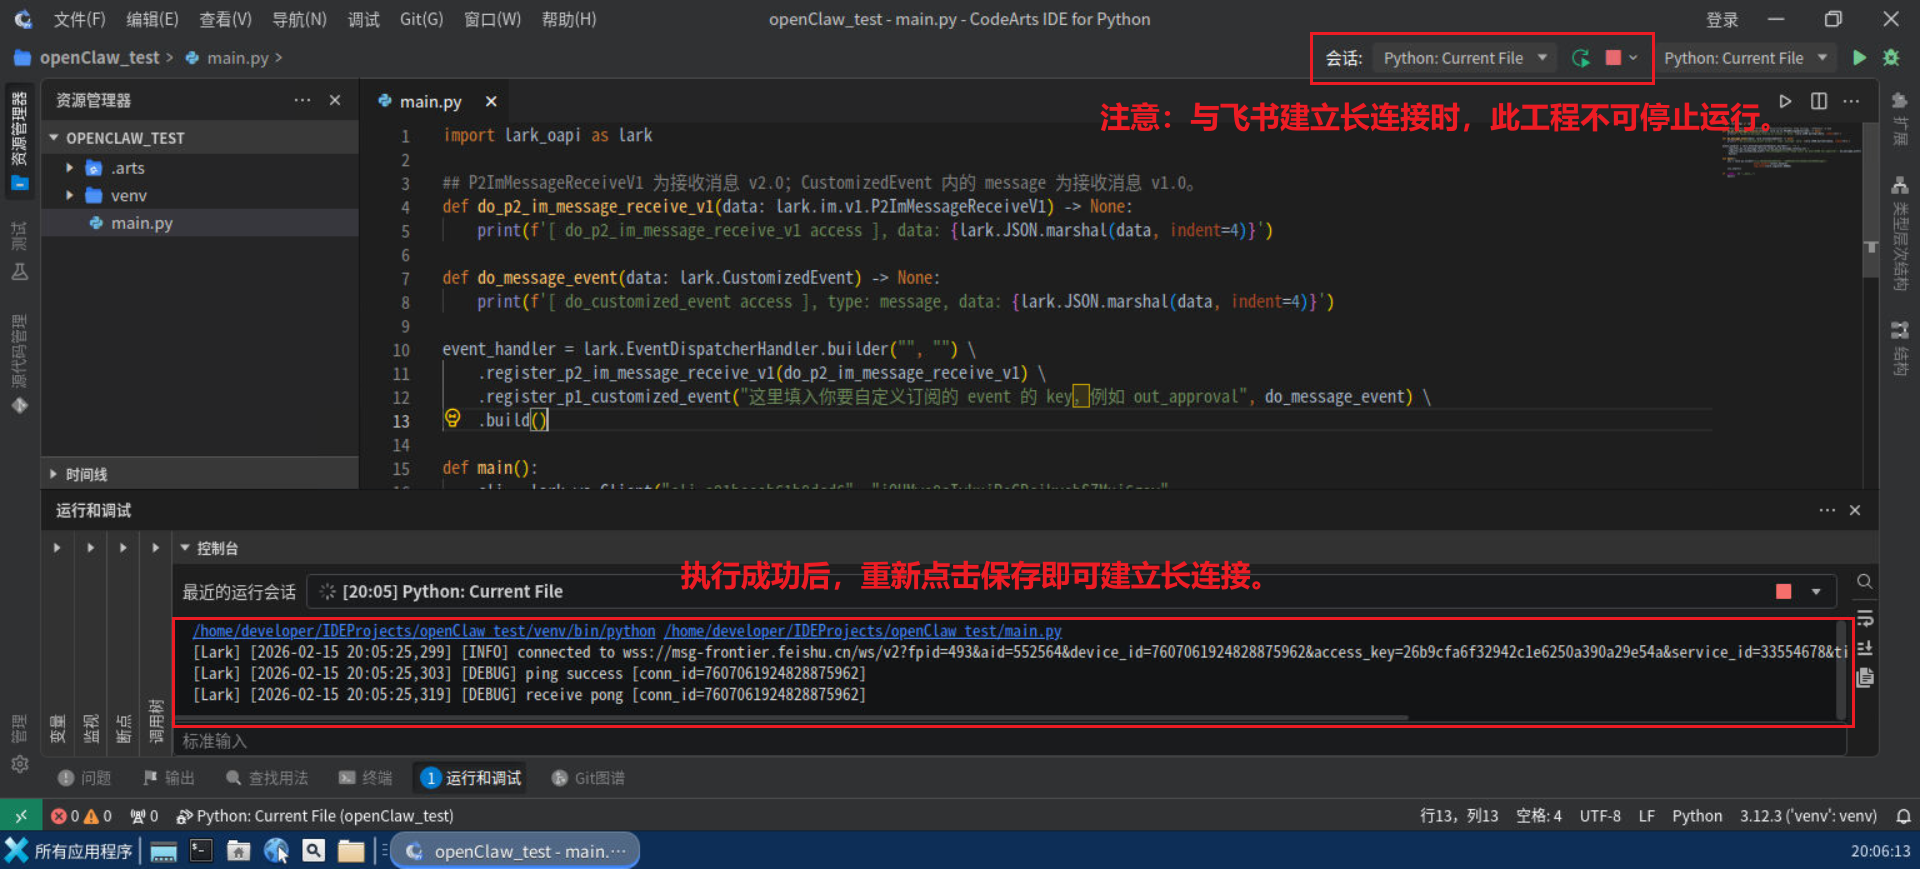Open the notifications bell in status bar
This screenshot has width=1920, height=869.
tap(1903, 816)
